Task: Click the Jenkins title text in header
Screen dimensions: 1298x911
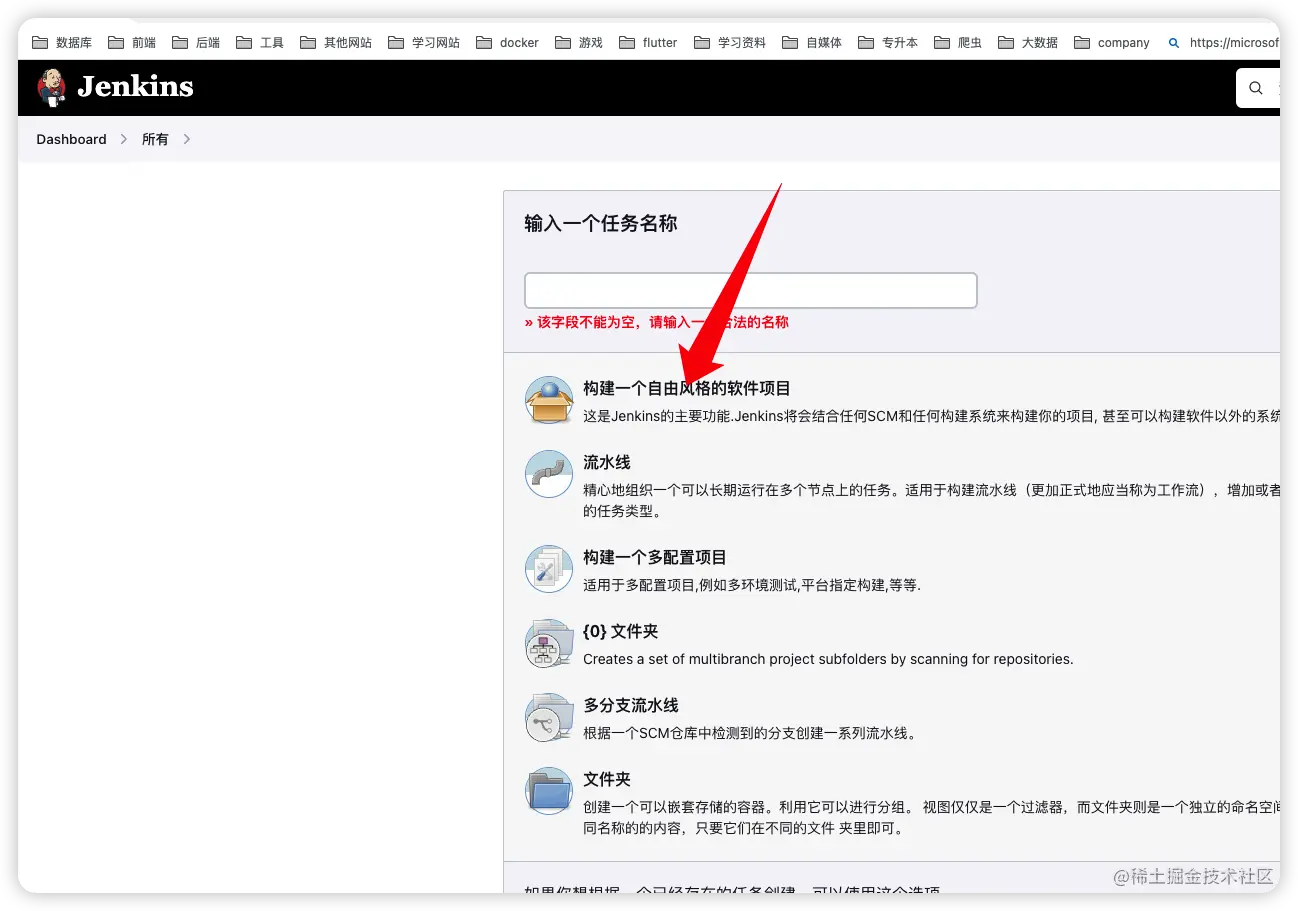Action: (x=135, y=87)
